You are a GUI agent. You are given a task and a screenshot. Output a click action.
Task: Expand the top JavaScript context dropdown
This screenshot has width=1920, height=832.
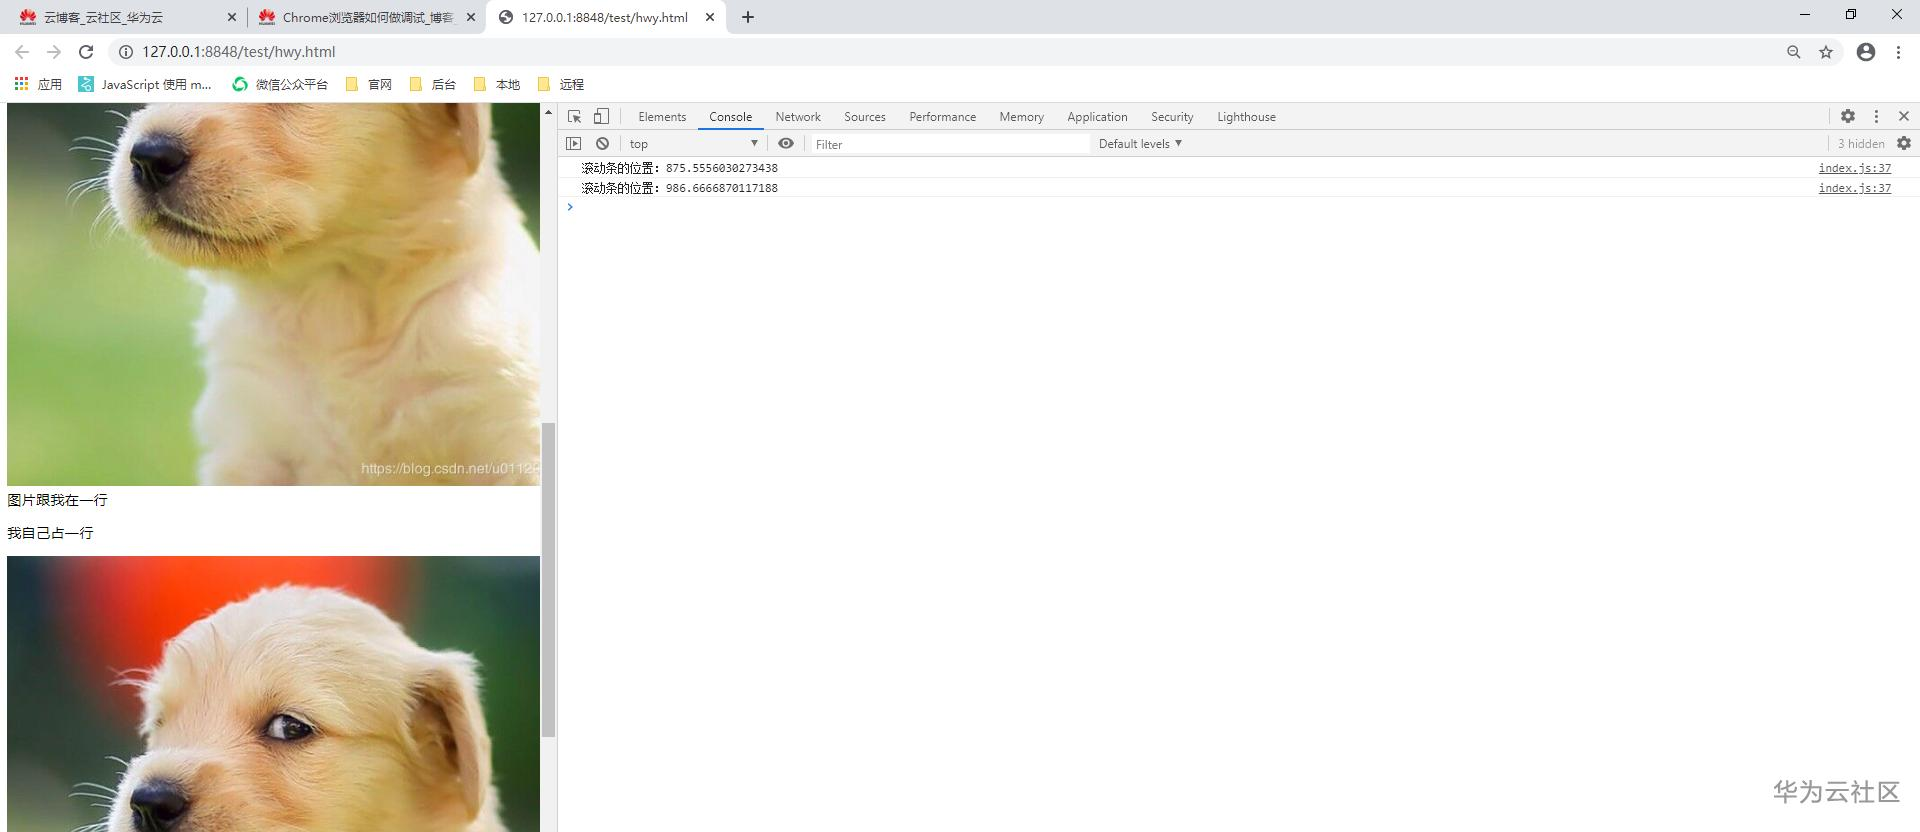(x=693, y=144)
